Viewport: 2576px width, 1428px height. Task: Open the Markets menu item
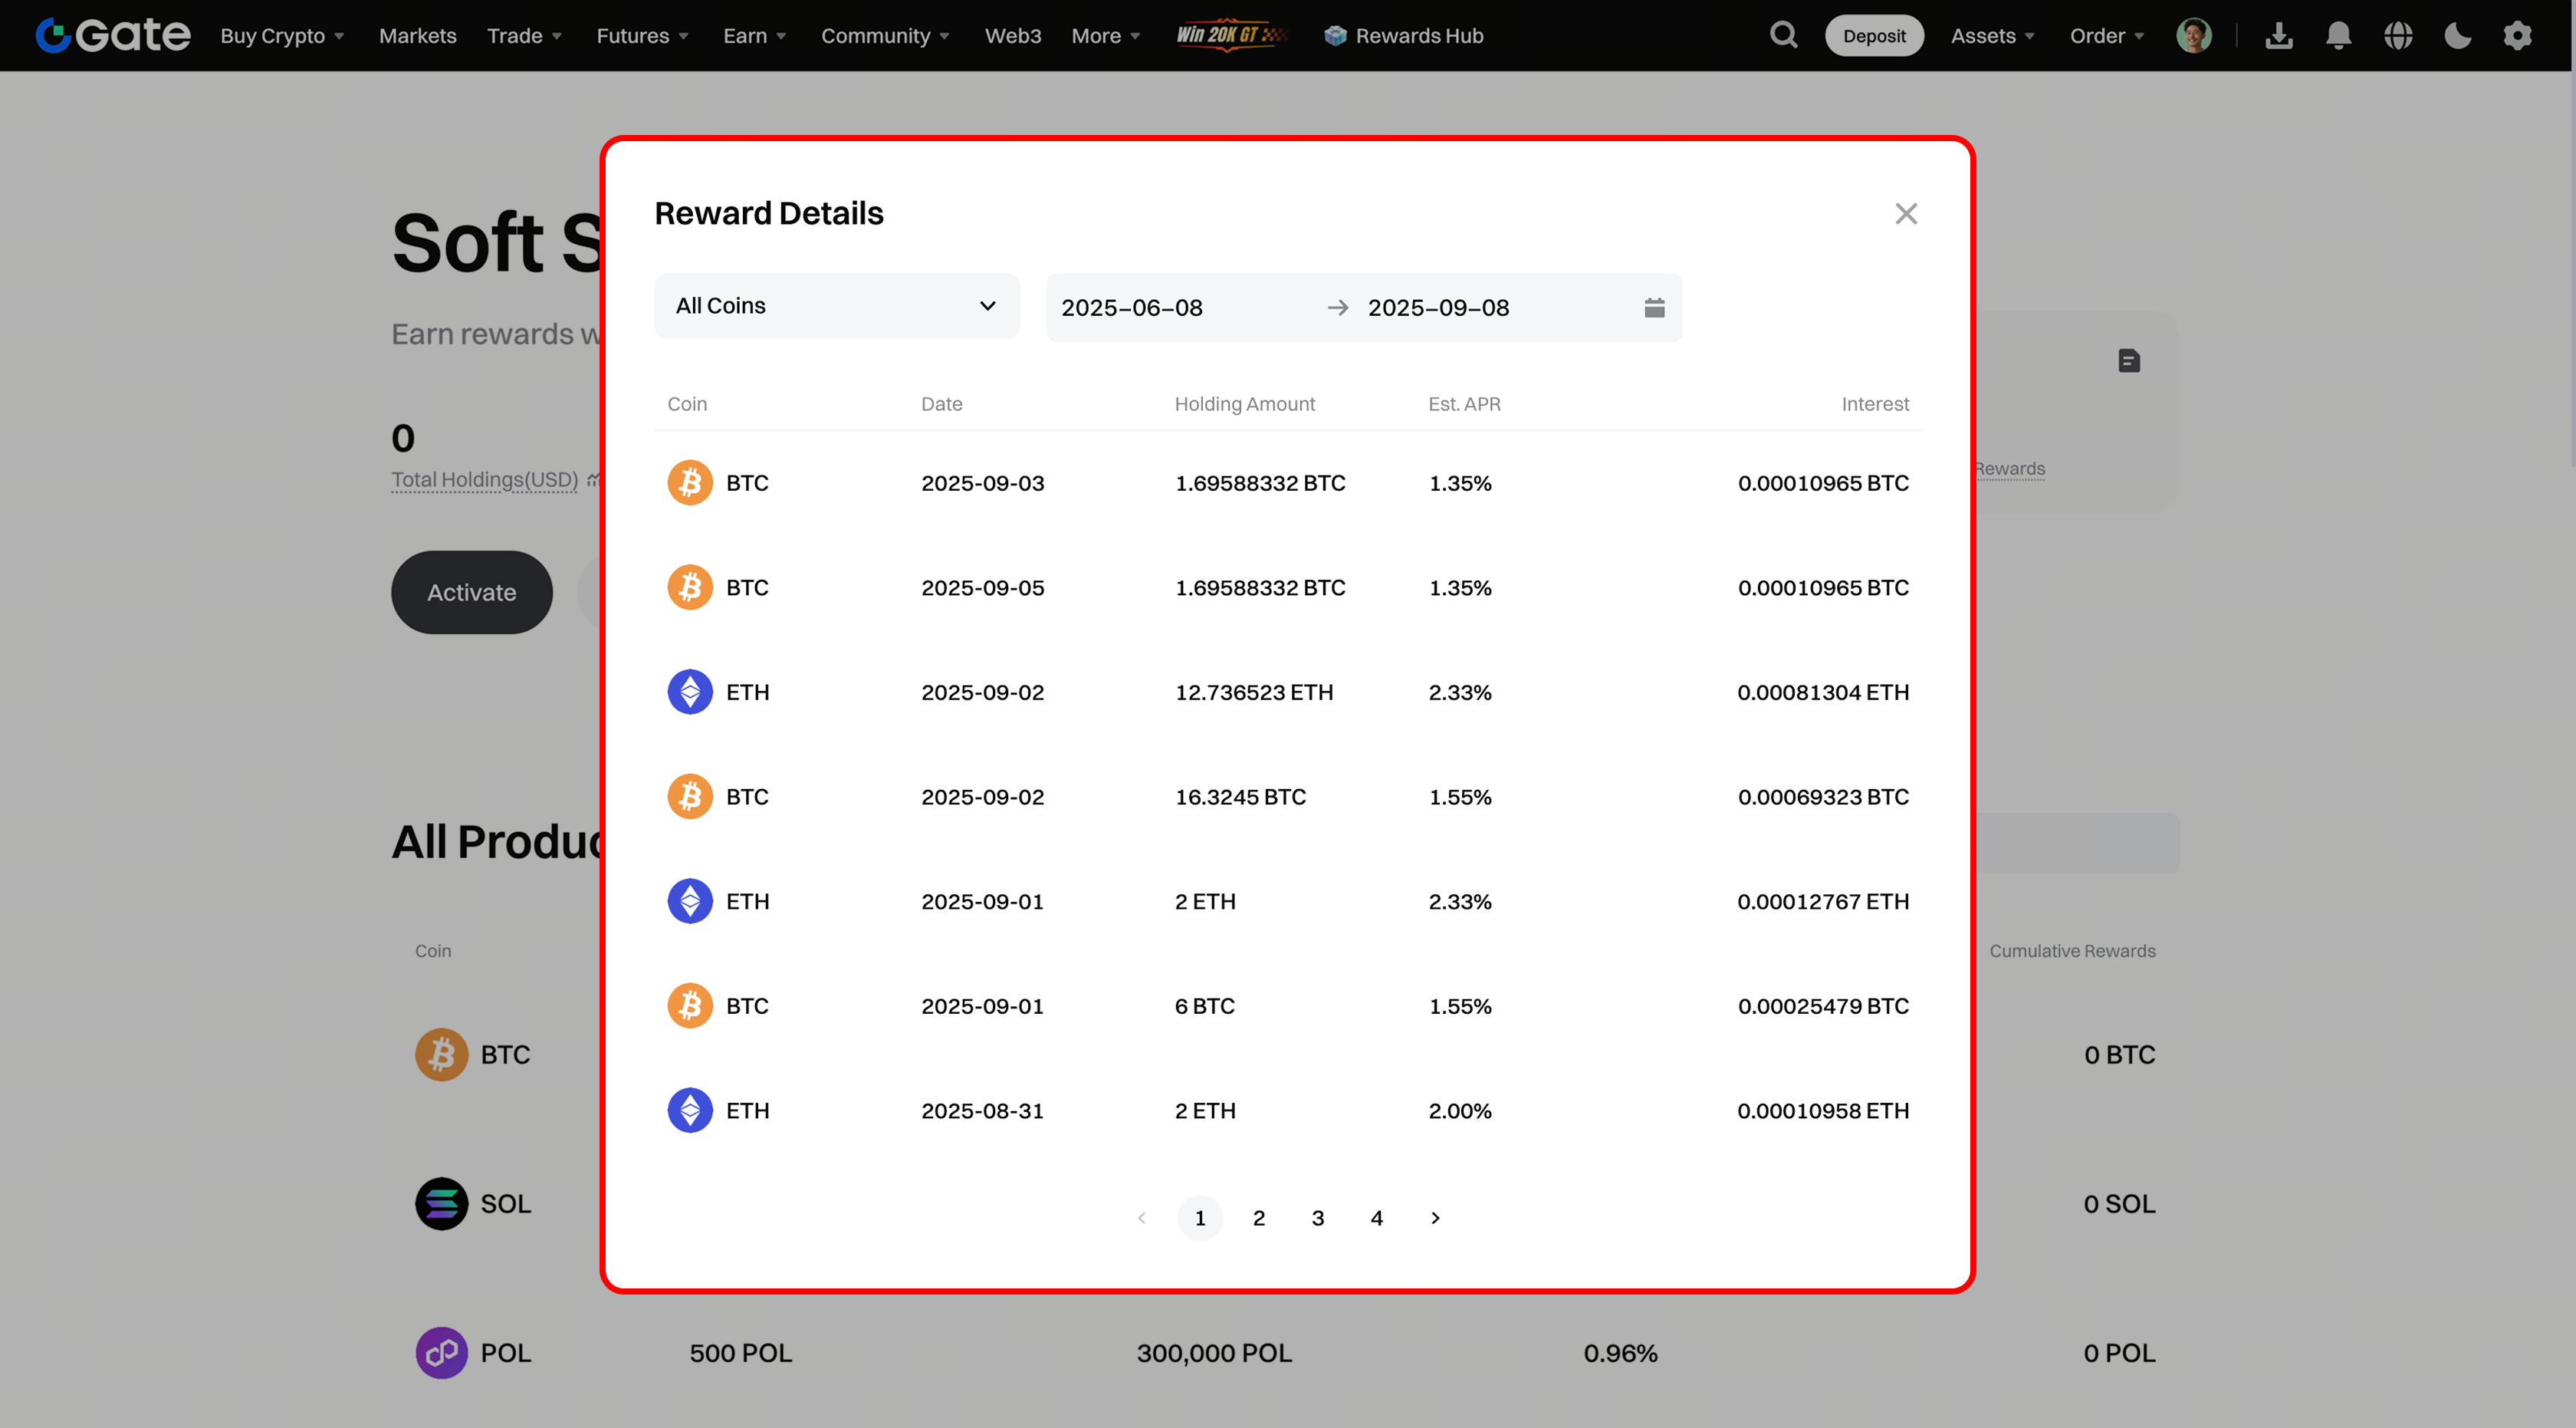pyautogui.click(x=417, y=36)
